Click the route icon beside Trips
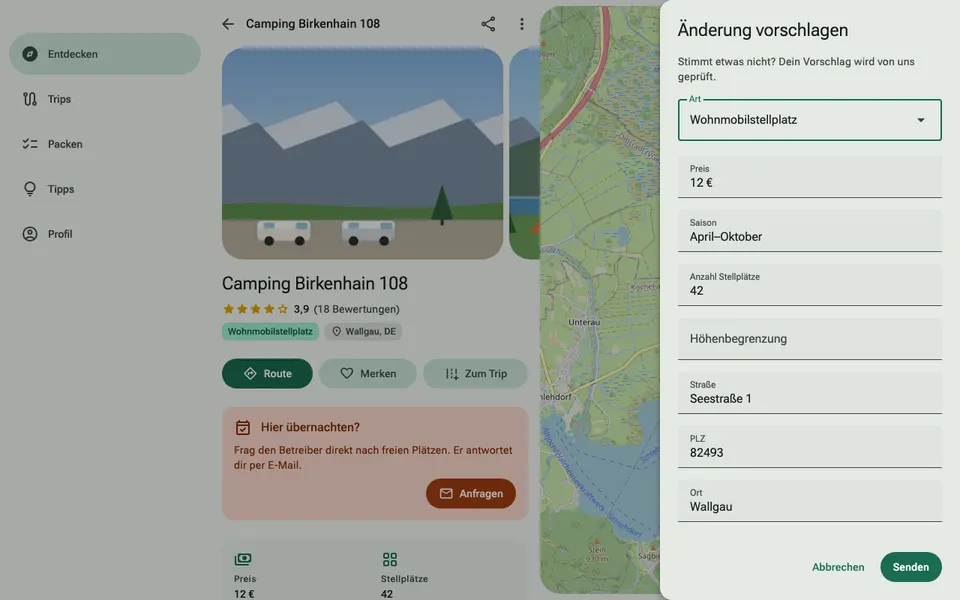Viewport: 960px width, 600px height. click(x=30, y=99)
